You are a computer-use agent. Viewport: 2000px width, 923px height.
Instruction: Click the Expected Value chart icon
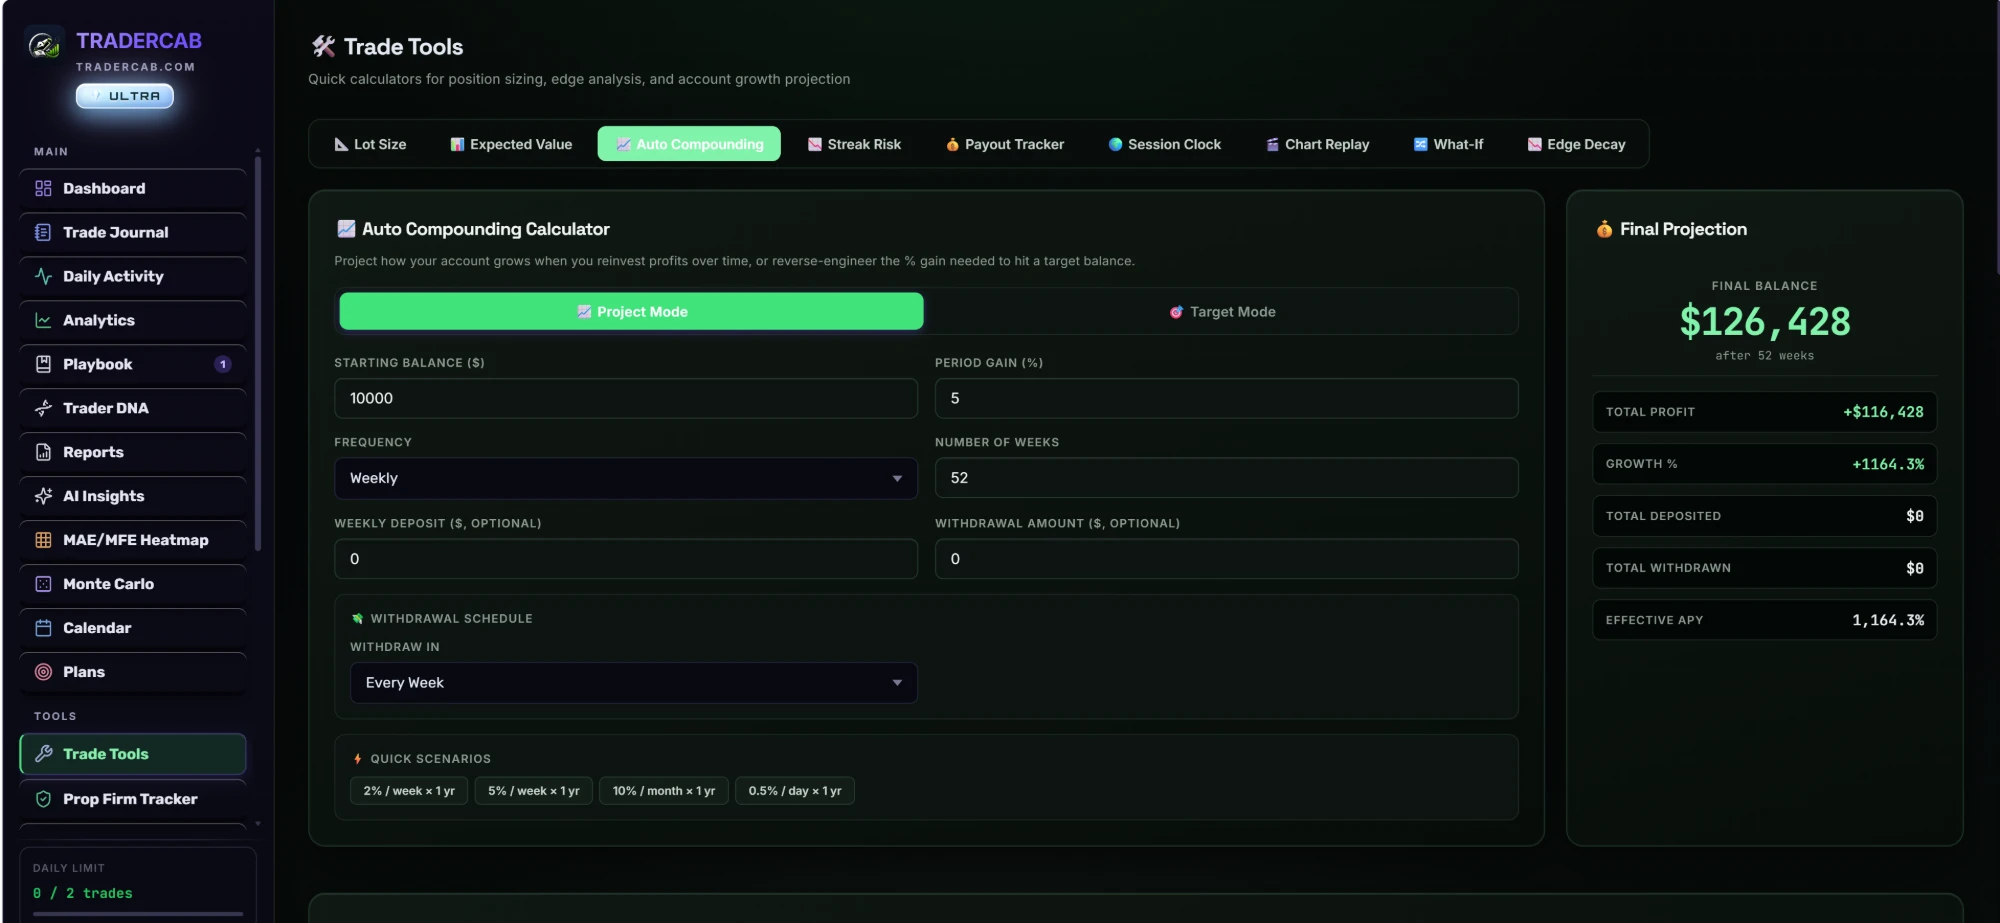tap(457, 144)
